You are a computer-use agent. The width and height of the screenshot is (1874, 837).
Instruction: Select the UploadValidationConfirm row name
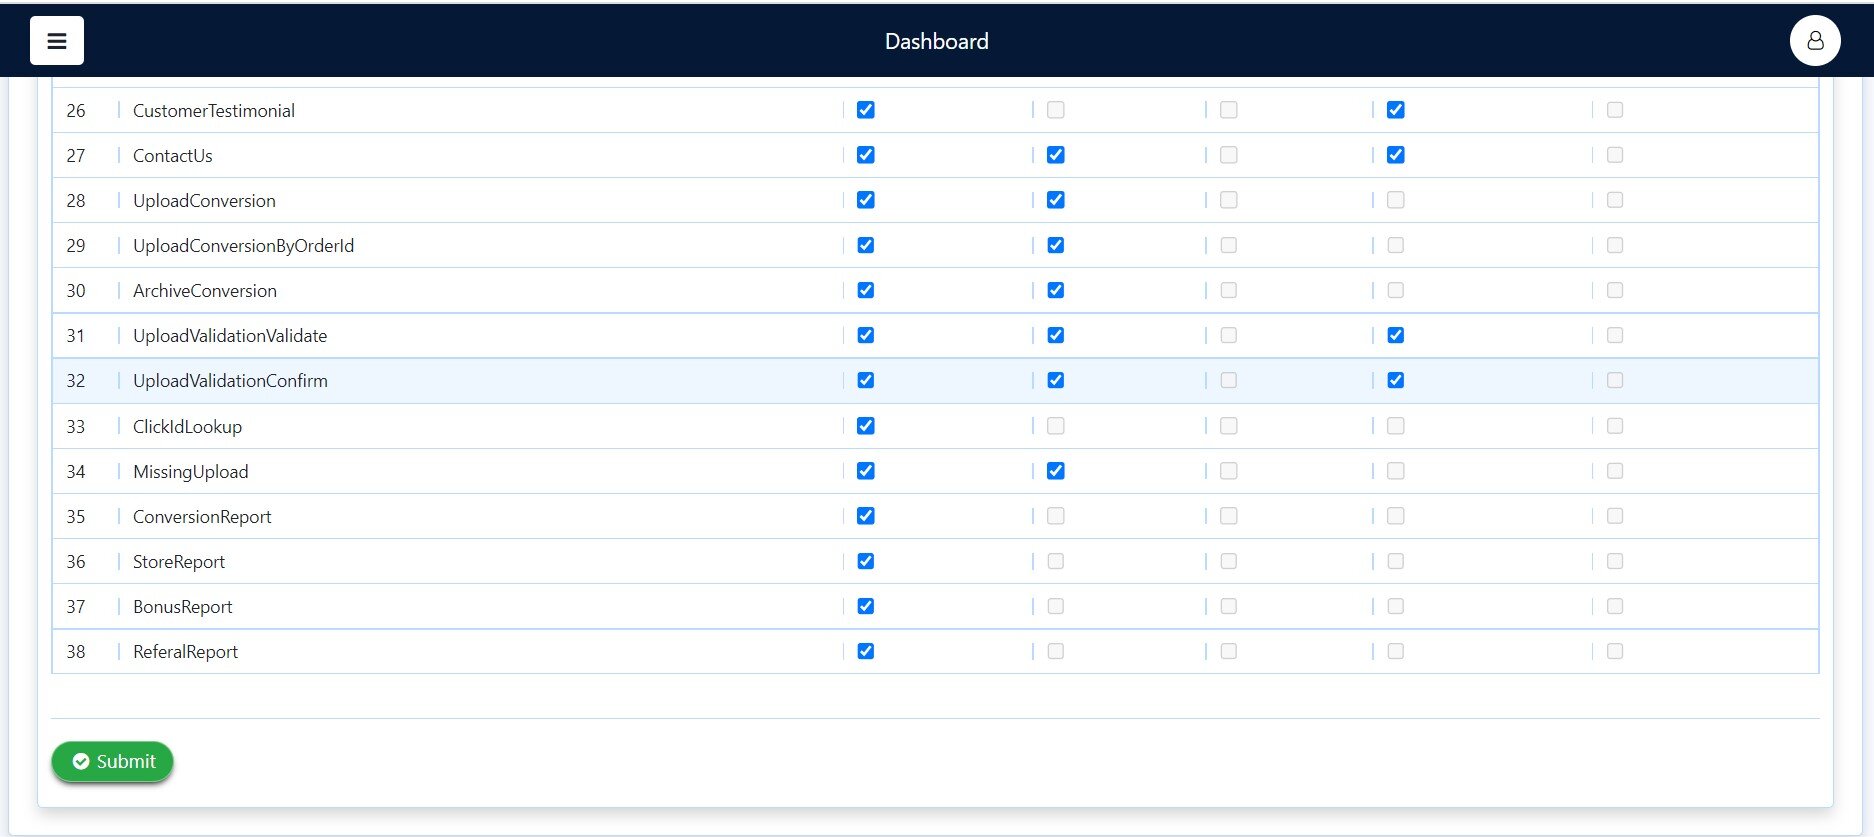[230, 381]
